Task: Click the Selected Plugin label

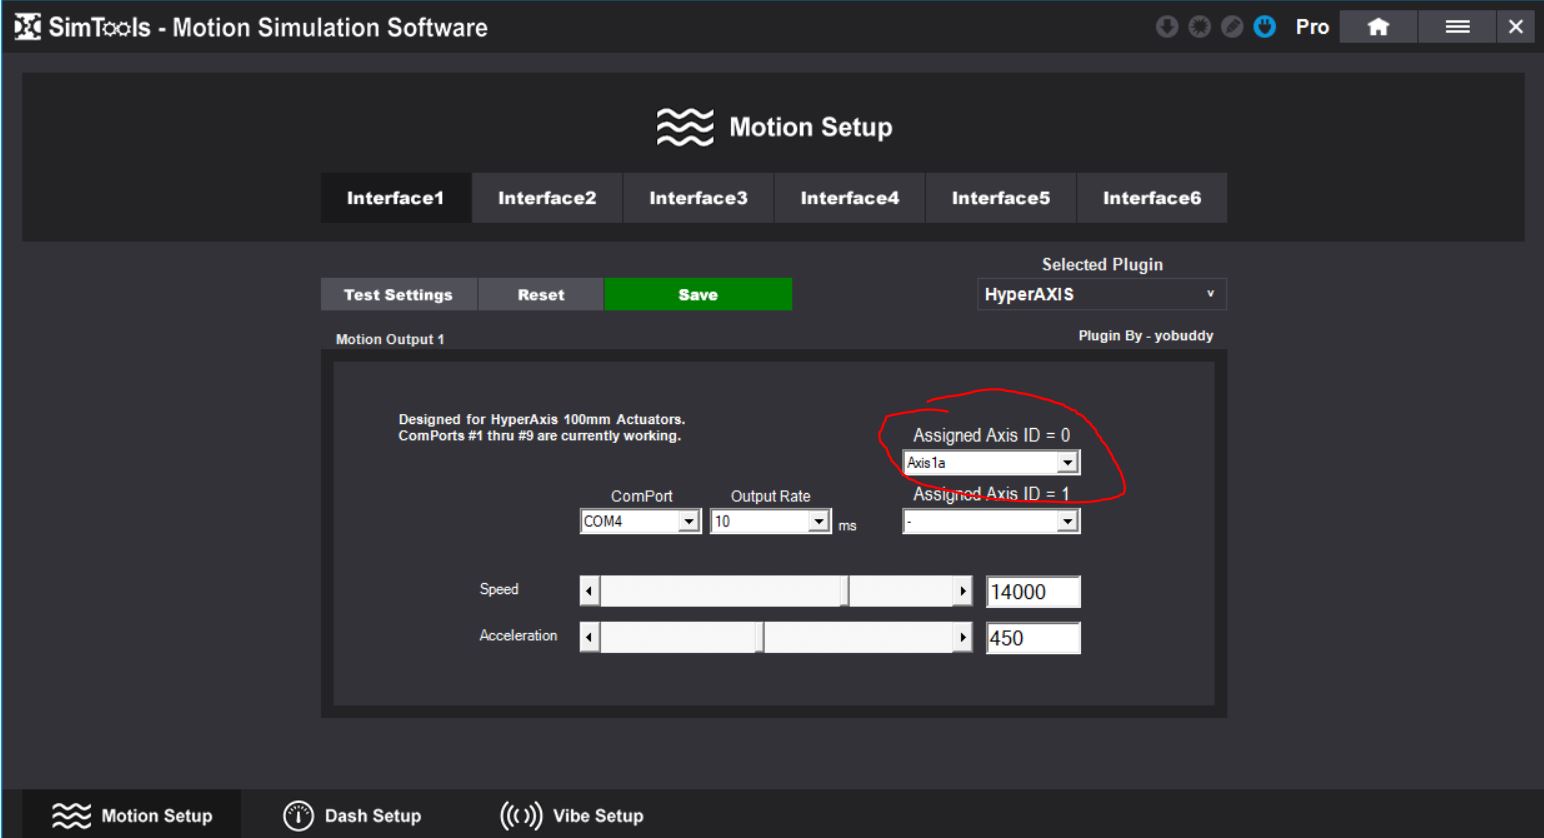Action: click(x=1102, y=264)
